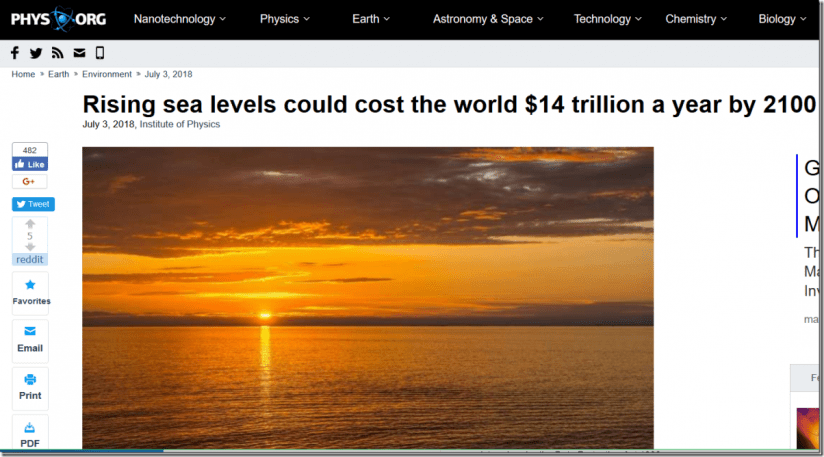Upvote the article on the reddit widget

click(30, 225)
